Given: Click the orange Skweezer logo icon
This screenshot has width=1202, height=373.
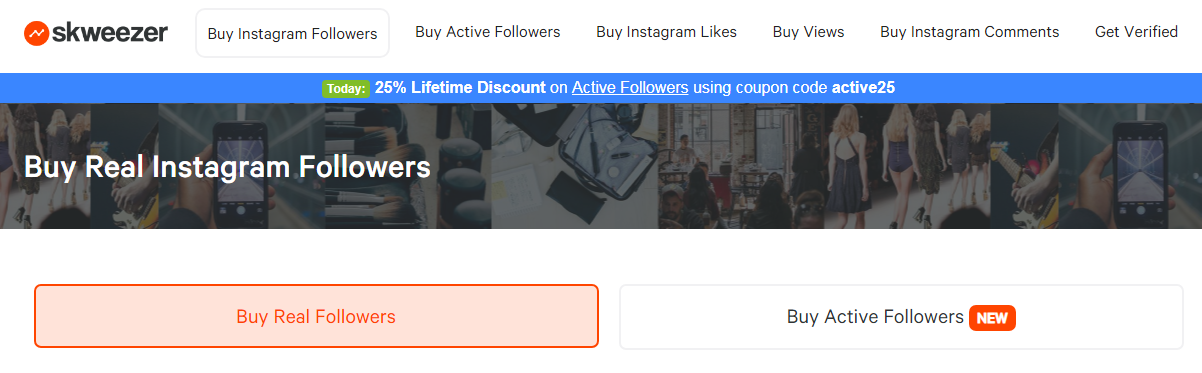Looking at the screenshot, I should 37,33.
